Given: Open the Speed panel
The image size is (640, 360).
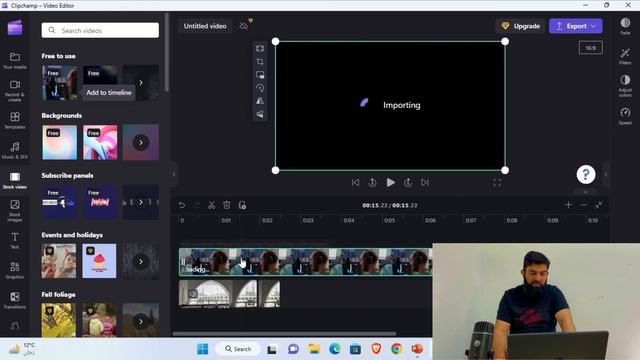Looking at the screenshot, I should (625, 116).
